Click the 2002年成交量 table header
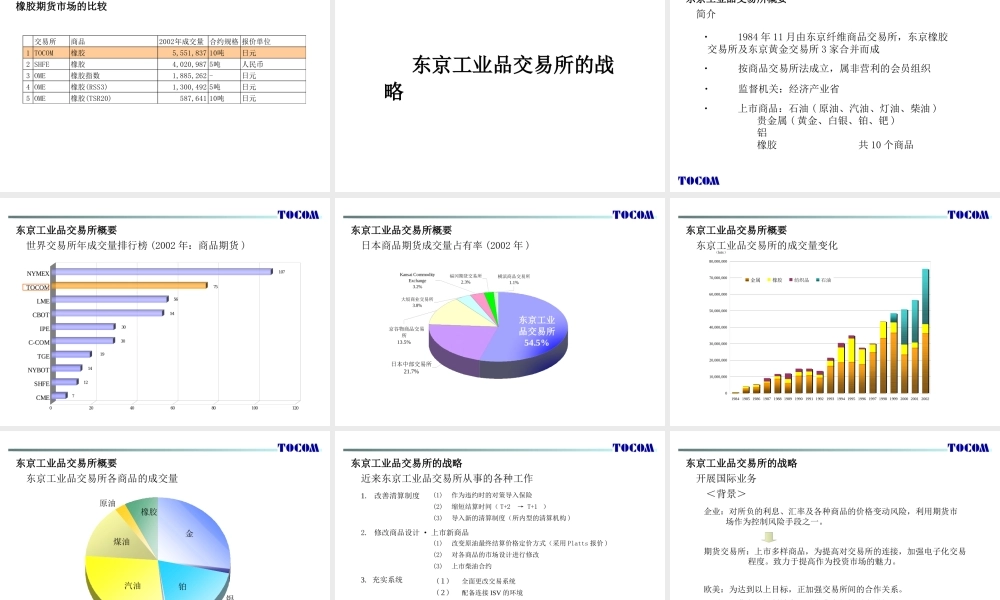 point(182,41)
